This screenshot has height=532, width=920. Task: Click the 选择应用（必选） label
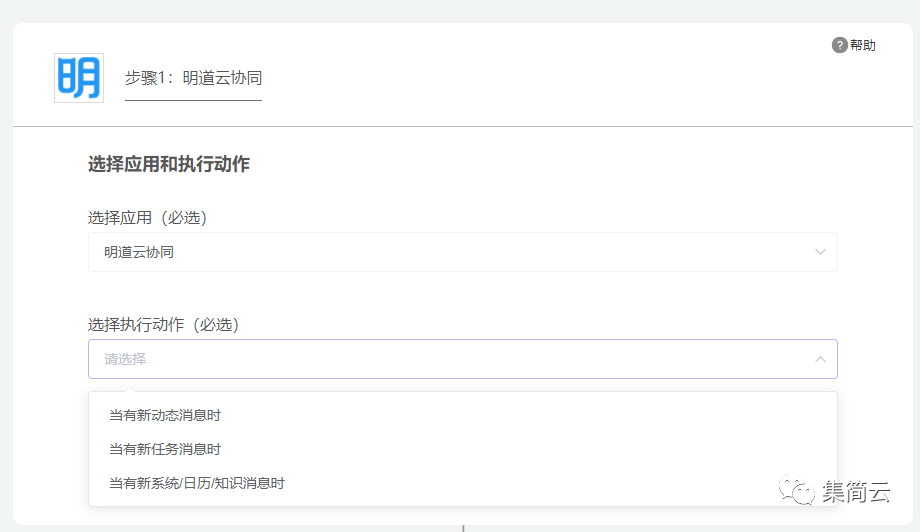coord(147,218)
